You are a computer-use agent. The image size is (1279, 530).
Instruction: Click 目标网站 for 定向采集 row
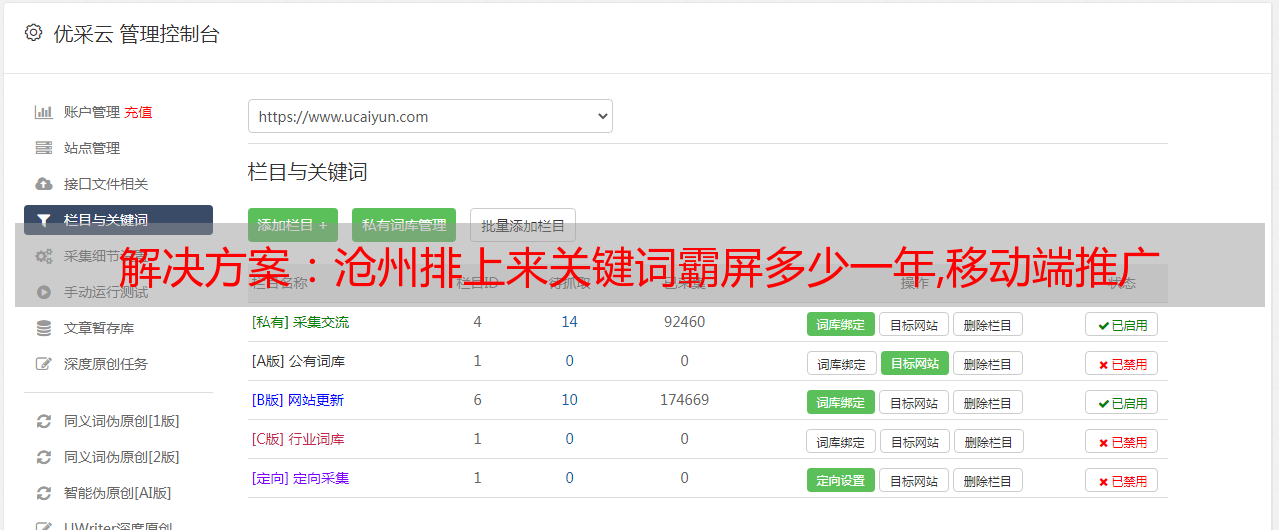point(914,480)
